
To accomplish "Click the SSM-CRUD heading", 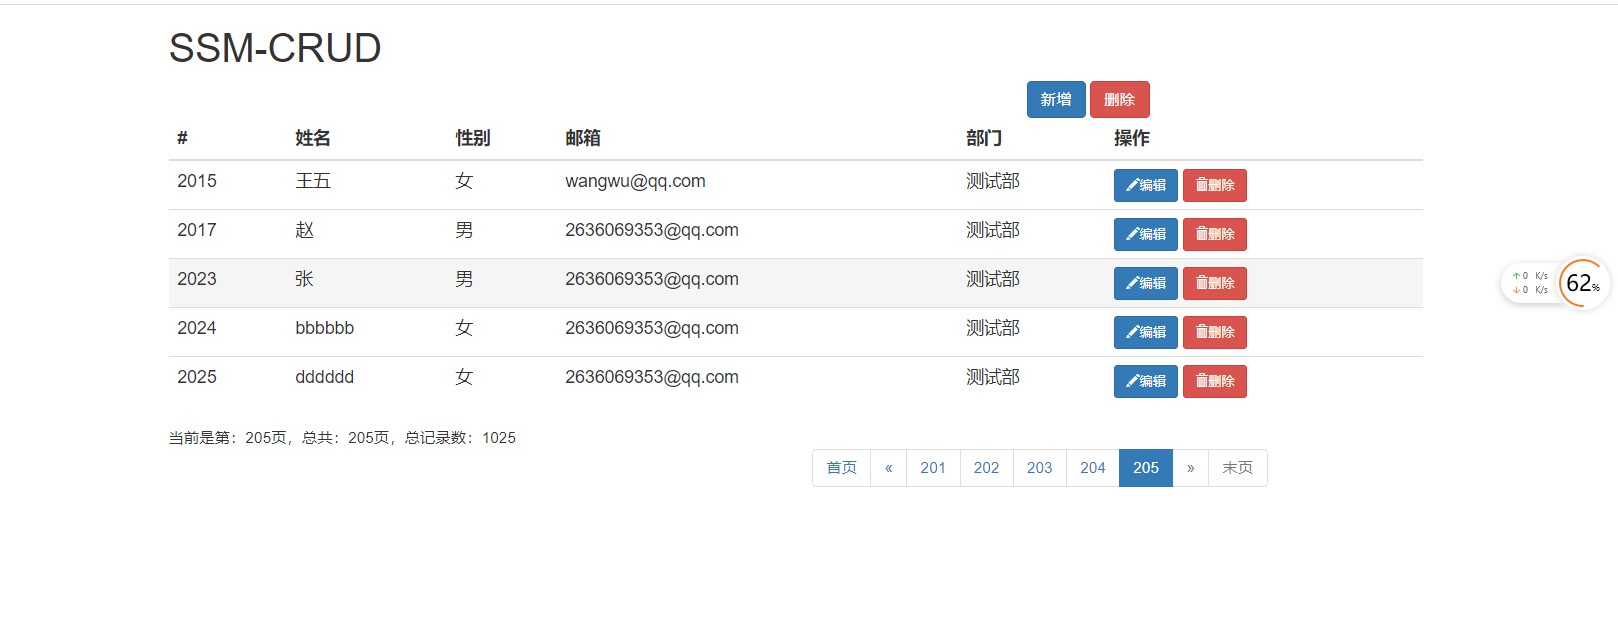I will (x=275, y=48).
